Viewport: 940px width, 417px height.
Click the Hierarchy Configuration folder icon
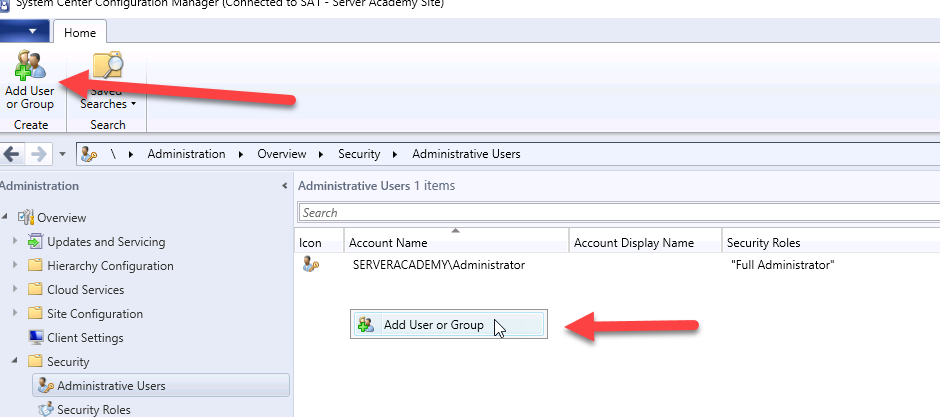point(35,265)
